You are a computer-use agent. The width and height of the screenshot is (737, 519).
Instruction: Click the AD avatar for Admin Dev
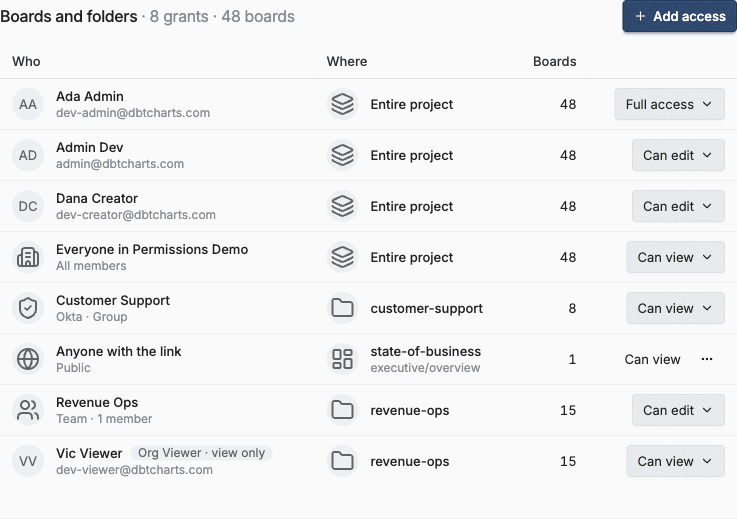tap(28, 155)
